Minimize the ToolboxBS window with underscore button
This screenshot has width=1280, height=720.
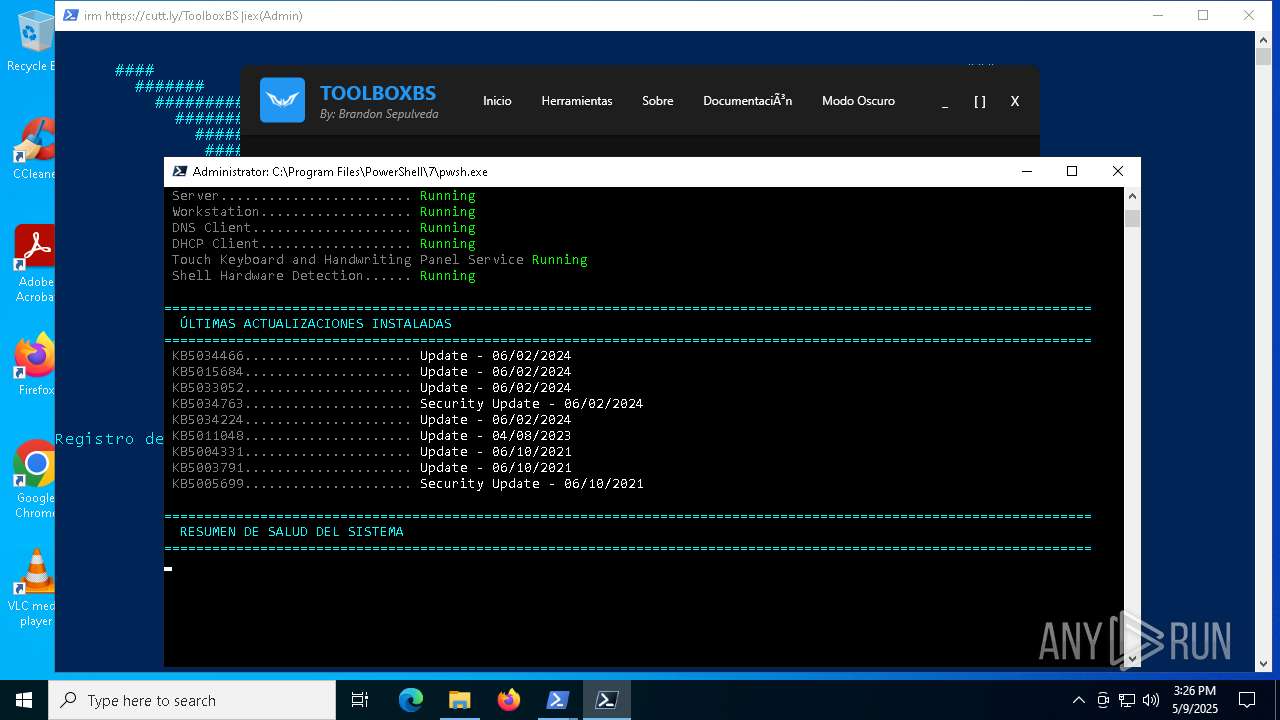pos(945,102)
